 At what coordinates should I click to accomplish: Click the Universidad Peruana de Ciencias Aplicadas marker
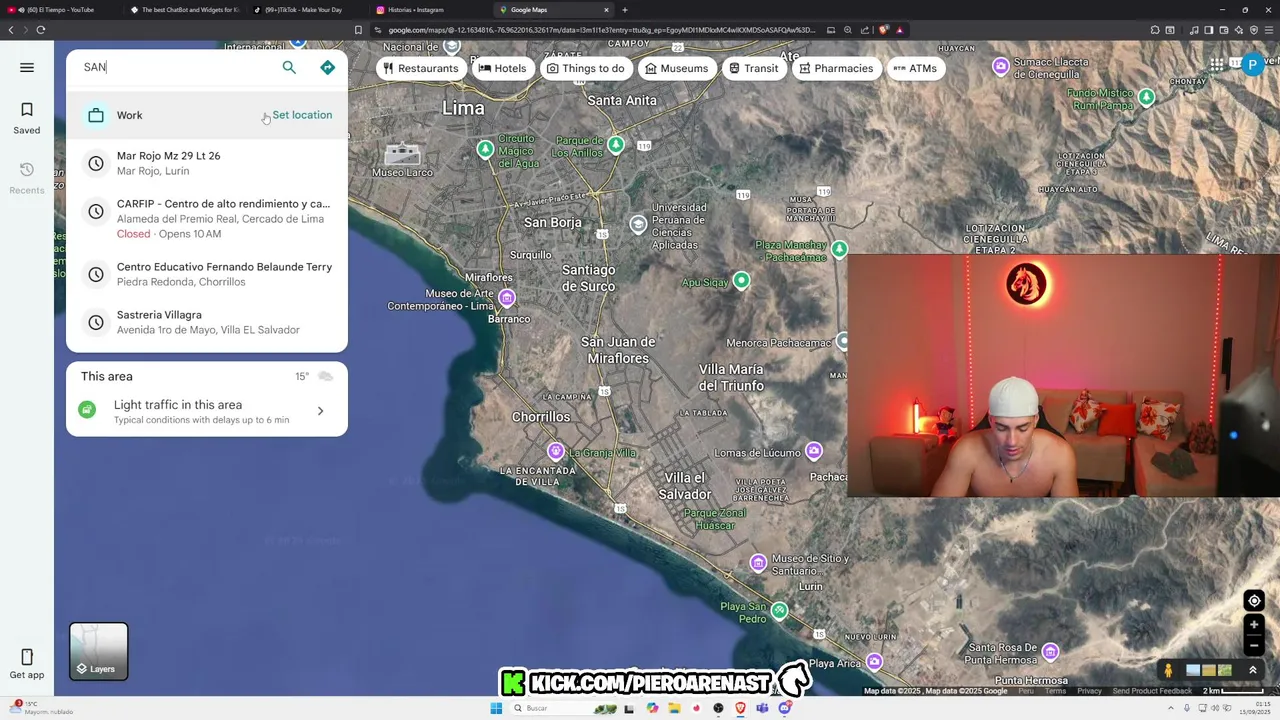point(638,224)
